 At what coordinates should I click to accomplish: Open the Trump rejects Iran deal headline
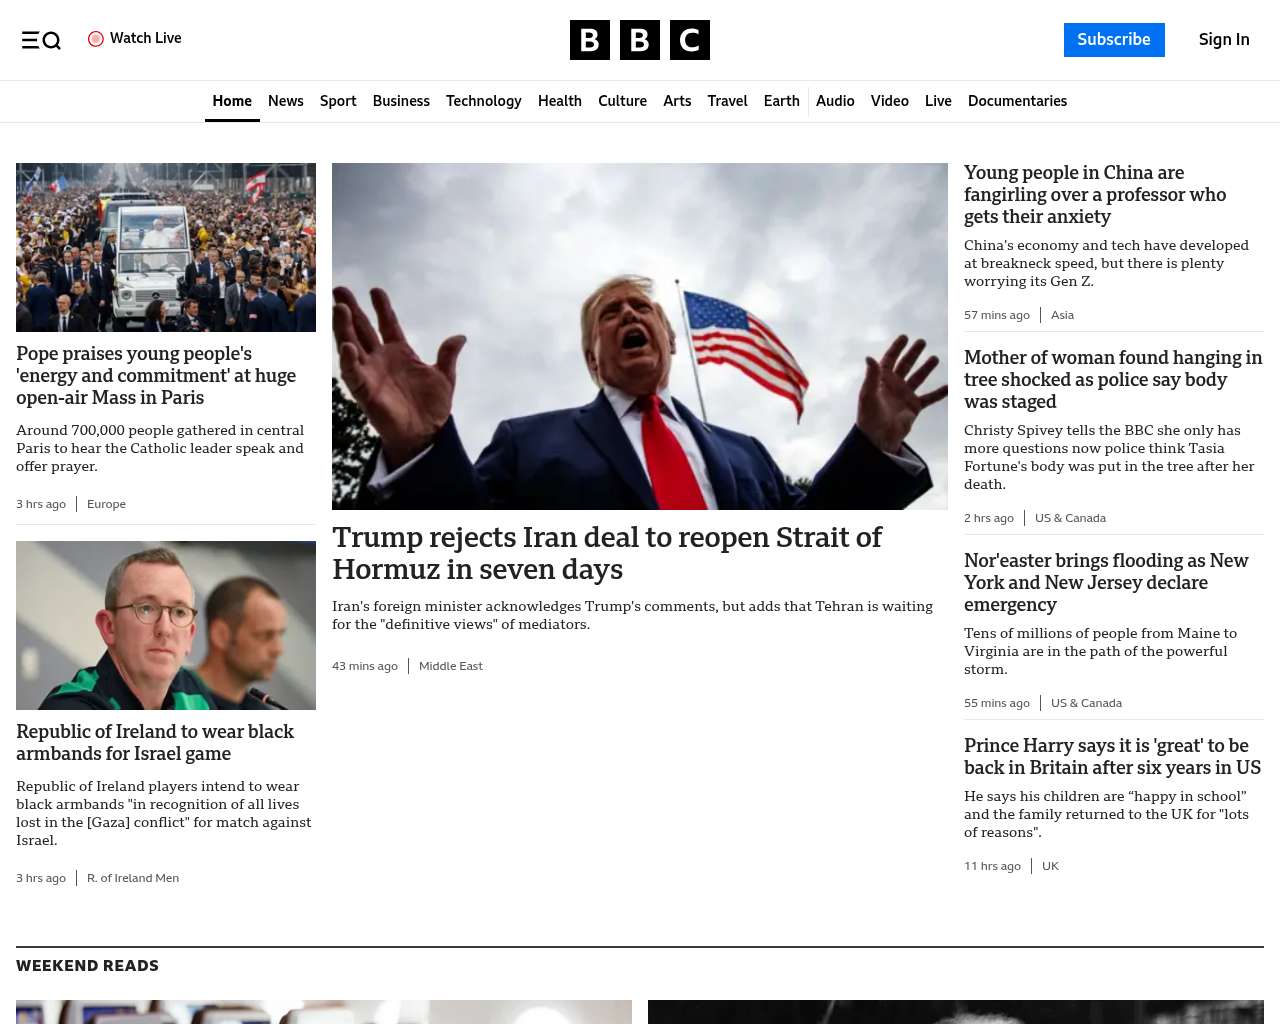pyautogui.click(x=607, y=553)
